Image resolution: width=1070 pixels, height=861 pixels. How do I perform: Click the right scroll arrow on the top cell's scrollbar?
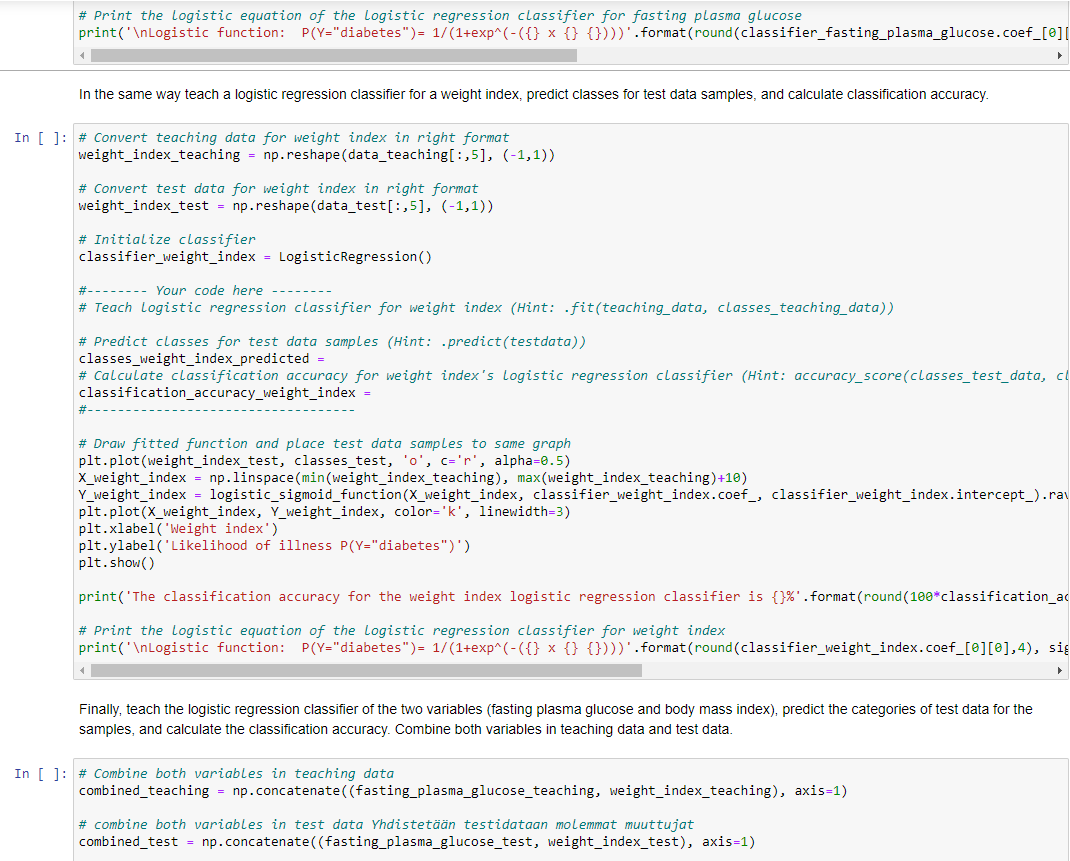coord(1060,55)
